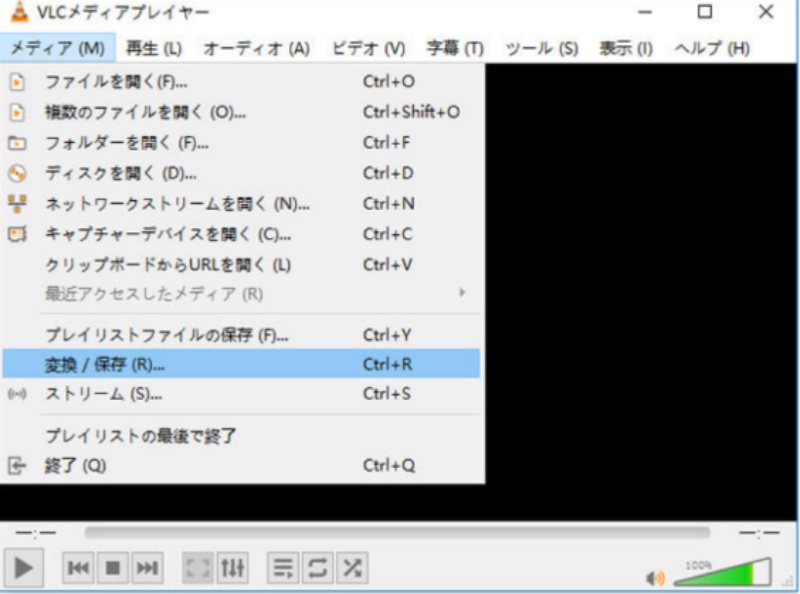Click the open file icon

click(17, 82)
